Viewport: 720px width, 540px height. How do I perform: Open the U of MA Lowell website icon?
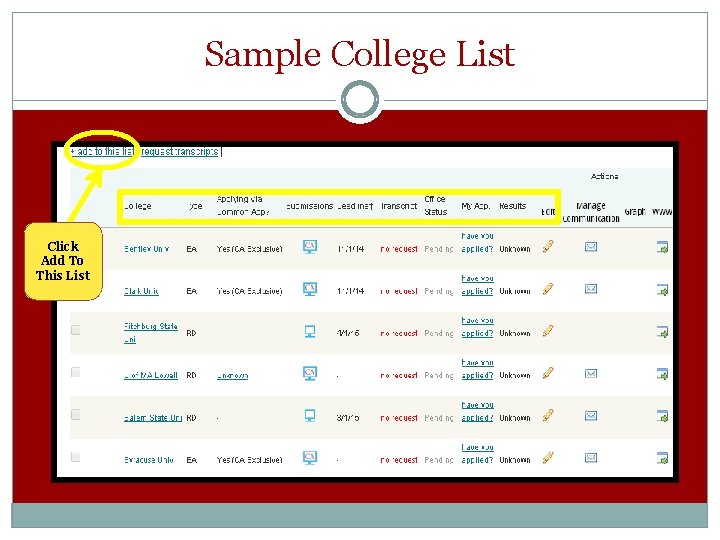662,374
